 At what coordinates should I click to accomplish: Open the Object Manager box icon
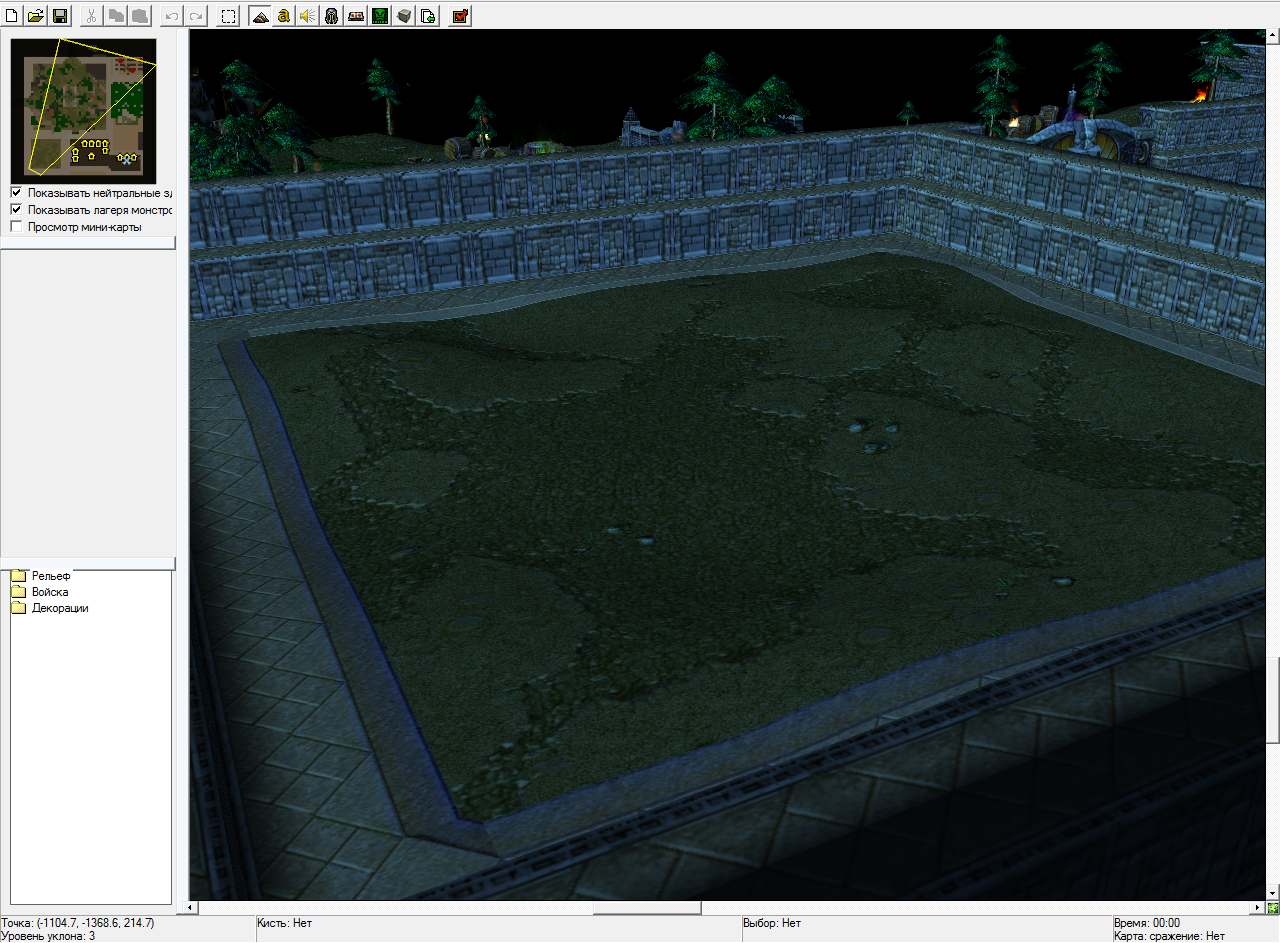[x=404, y=16]
